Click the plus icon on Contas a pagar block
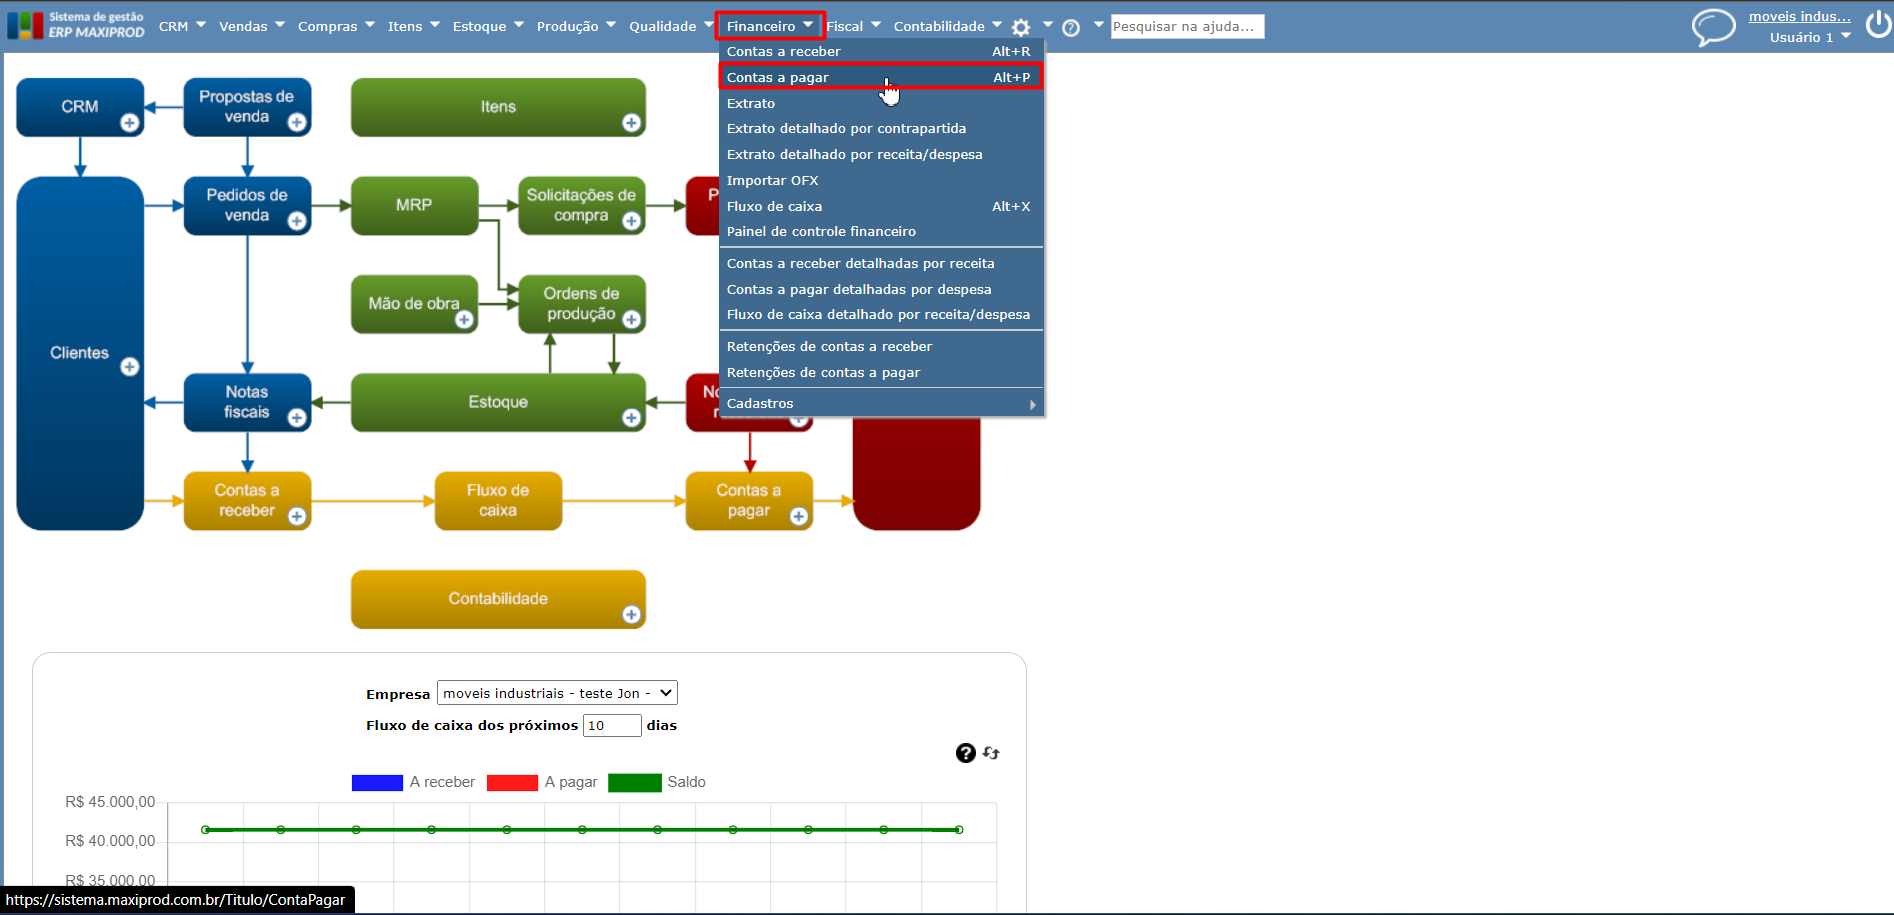Image resolution: width=1894 pixels, height=915 pixels. tap(798, 516)
